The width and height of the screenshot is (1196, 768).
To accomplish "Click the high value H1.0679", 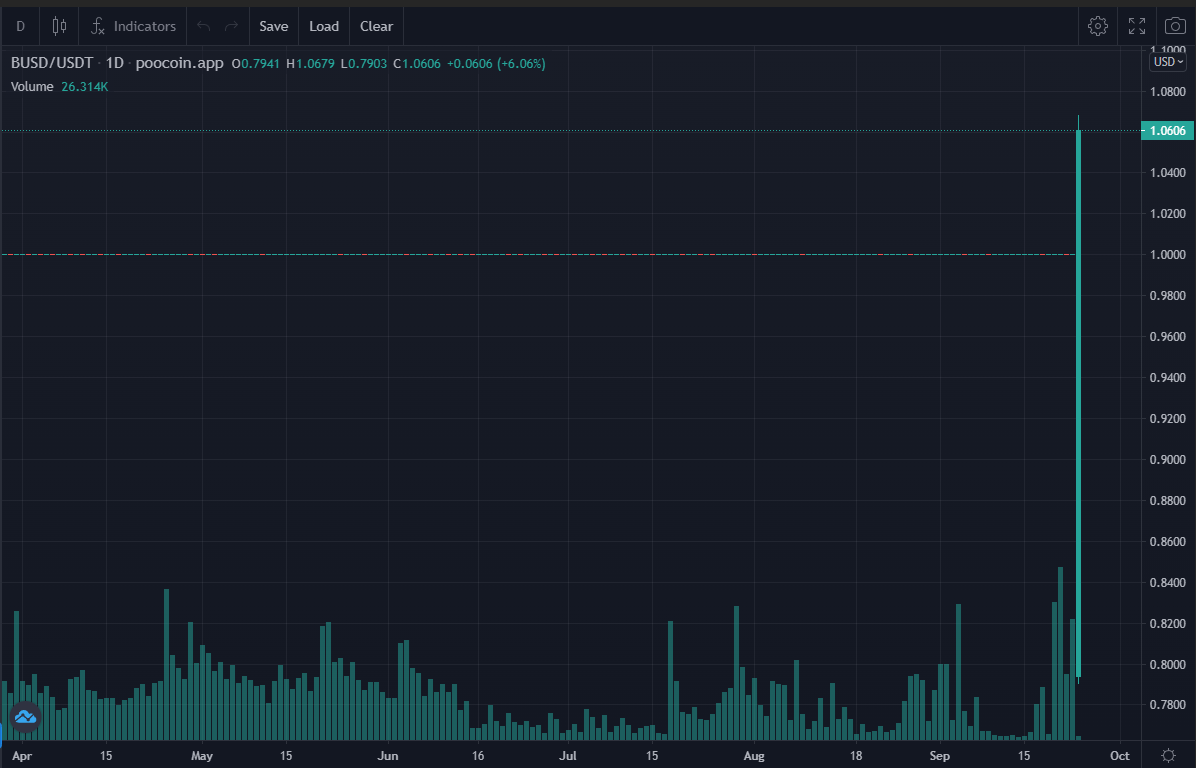I will click(x=310, y=63).
